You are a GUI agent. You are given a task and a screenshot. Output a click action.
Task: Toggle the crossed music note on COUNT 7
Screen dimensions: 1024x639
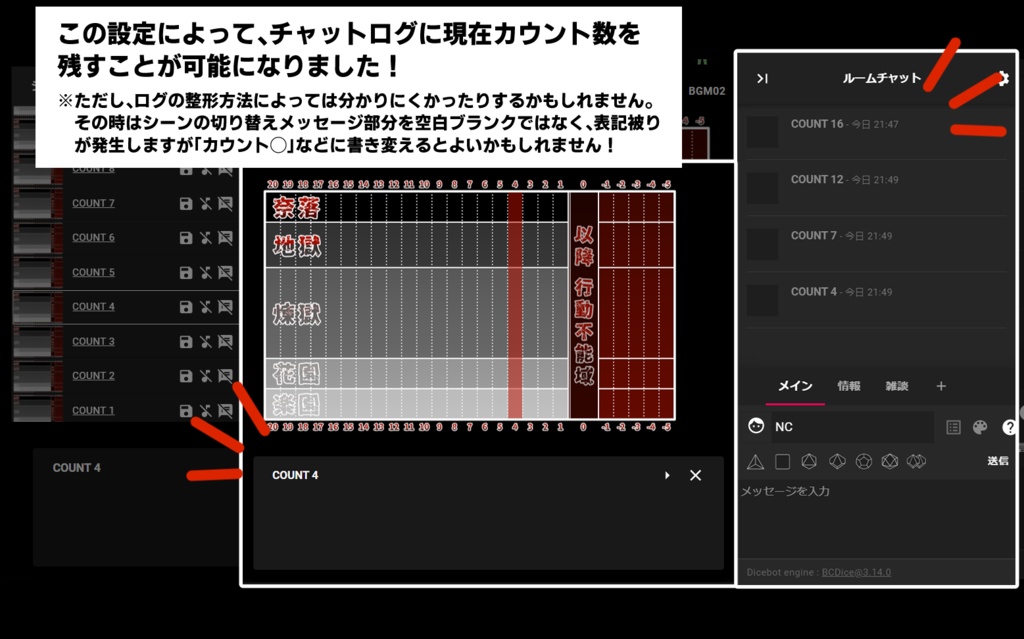point(205,203)
